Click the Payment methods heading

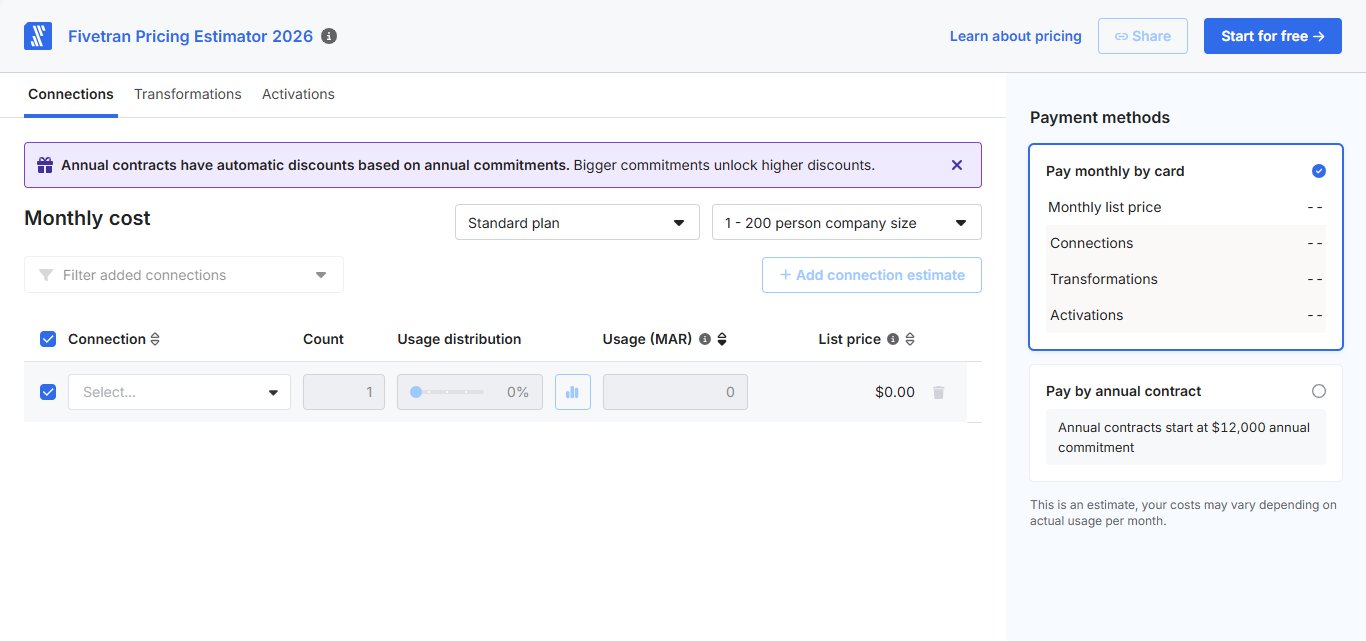(x=1100, y=117)
